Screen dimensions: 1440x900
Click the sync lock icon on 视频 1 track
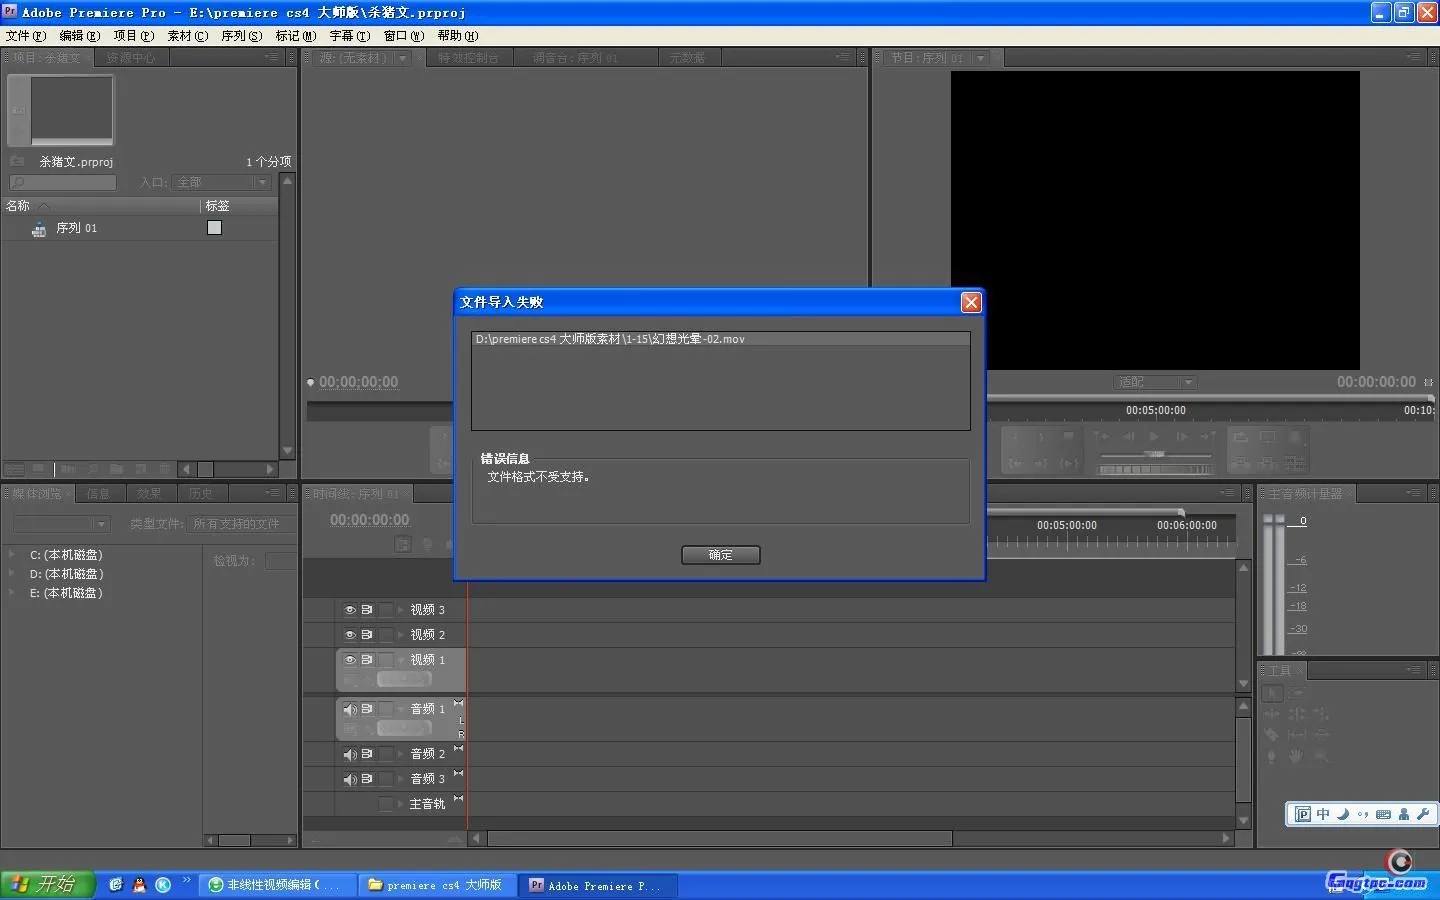(x=367, y=660)
